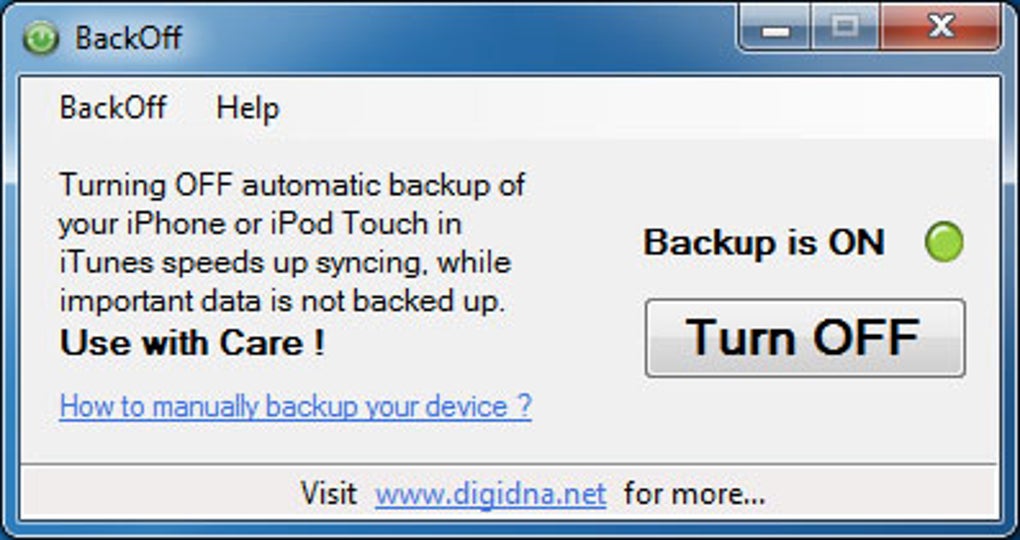Image resolution: width=1020 pixels, height=540 pixels.
Task: Minimize the BackOff window
Action: coord(775,30)
